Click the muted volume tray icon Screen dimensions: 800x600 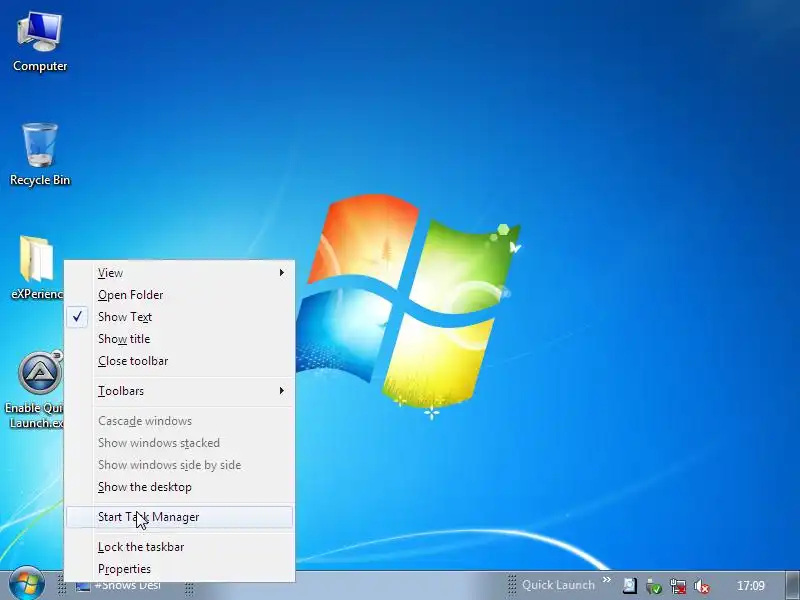702,586
